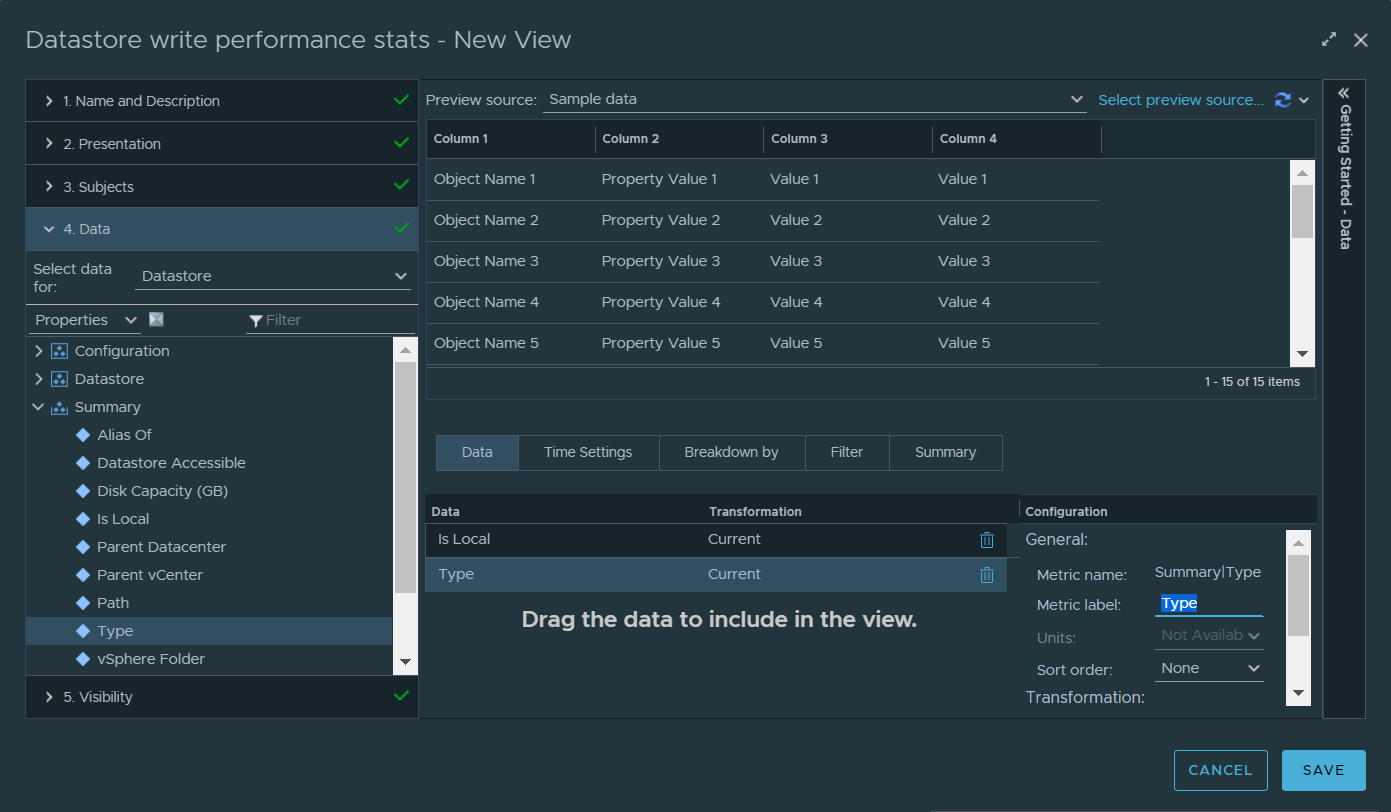Remove the Type data row with trash icon
The width and height of the screenshot is (1391, 812).
987,575
